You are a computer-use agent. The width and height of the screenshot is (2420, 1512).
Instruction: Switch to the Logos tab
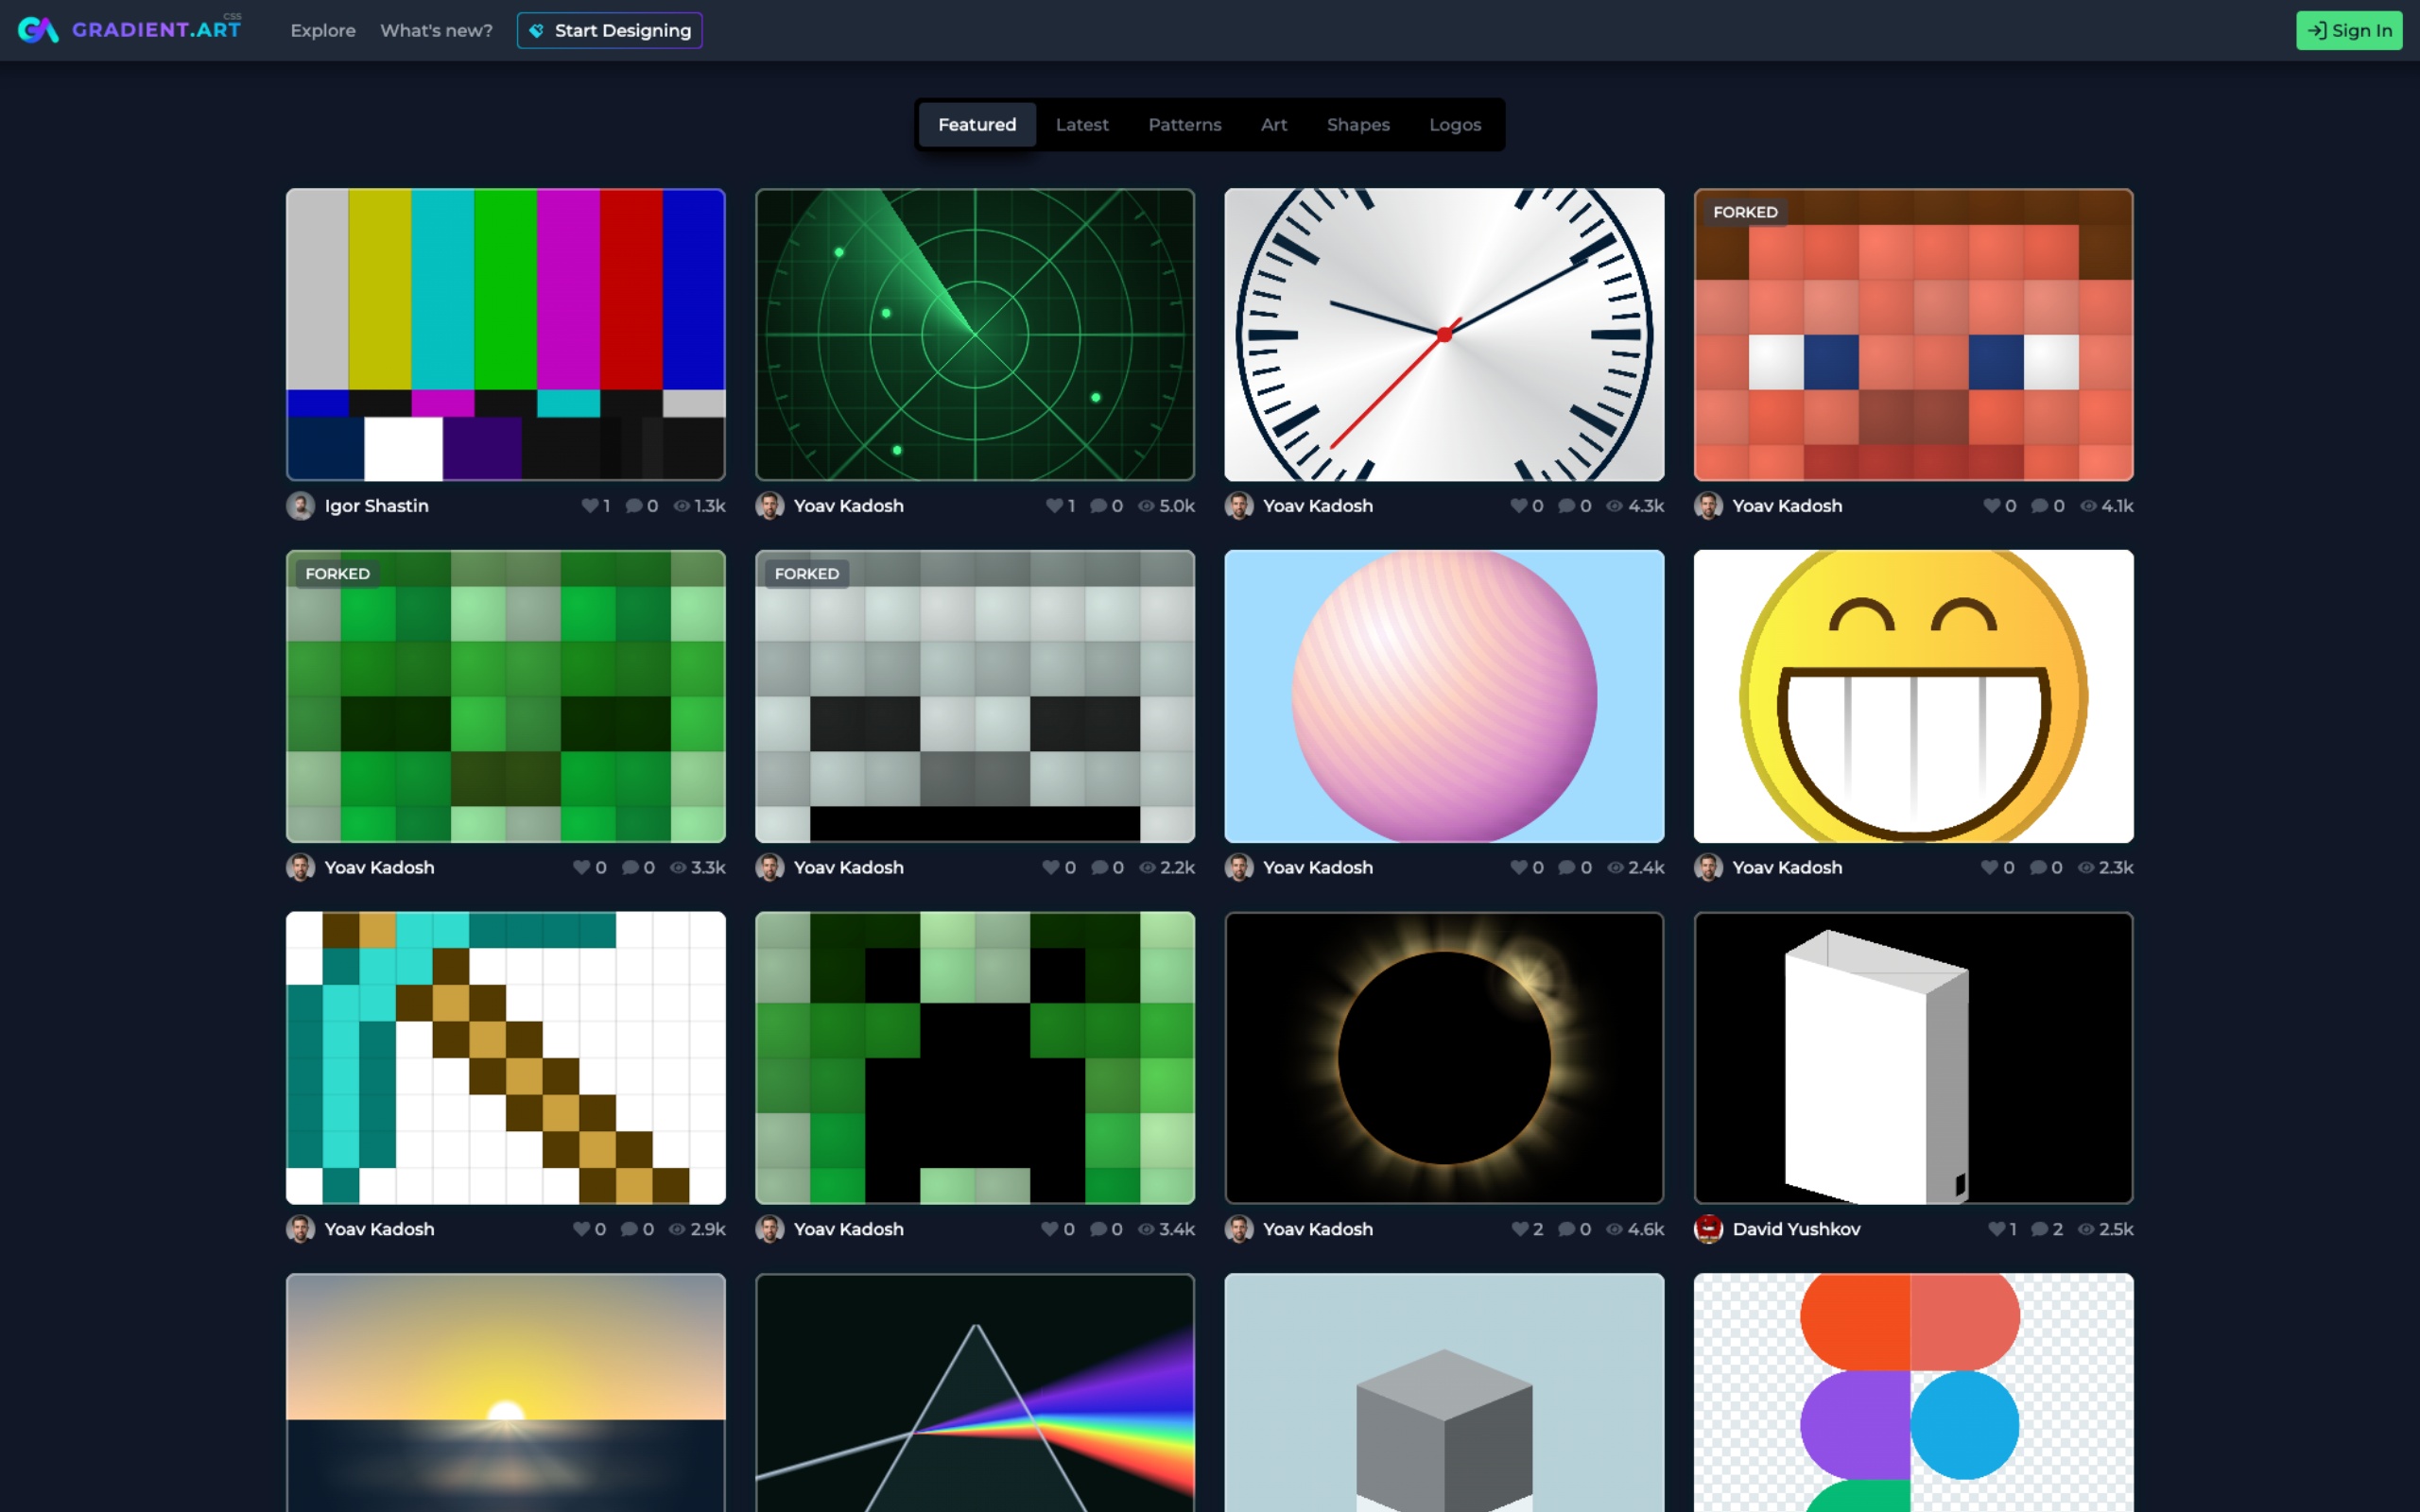click(x=1454, y=124)
